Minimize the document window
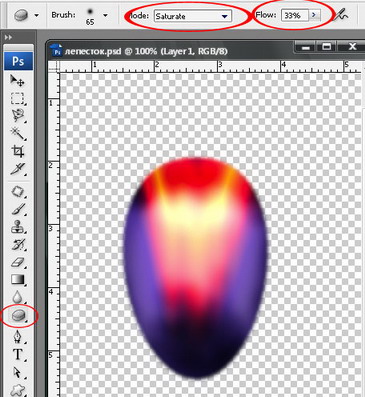The width and height of the screenshot is (365, 397). [x=306, y=47]
